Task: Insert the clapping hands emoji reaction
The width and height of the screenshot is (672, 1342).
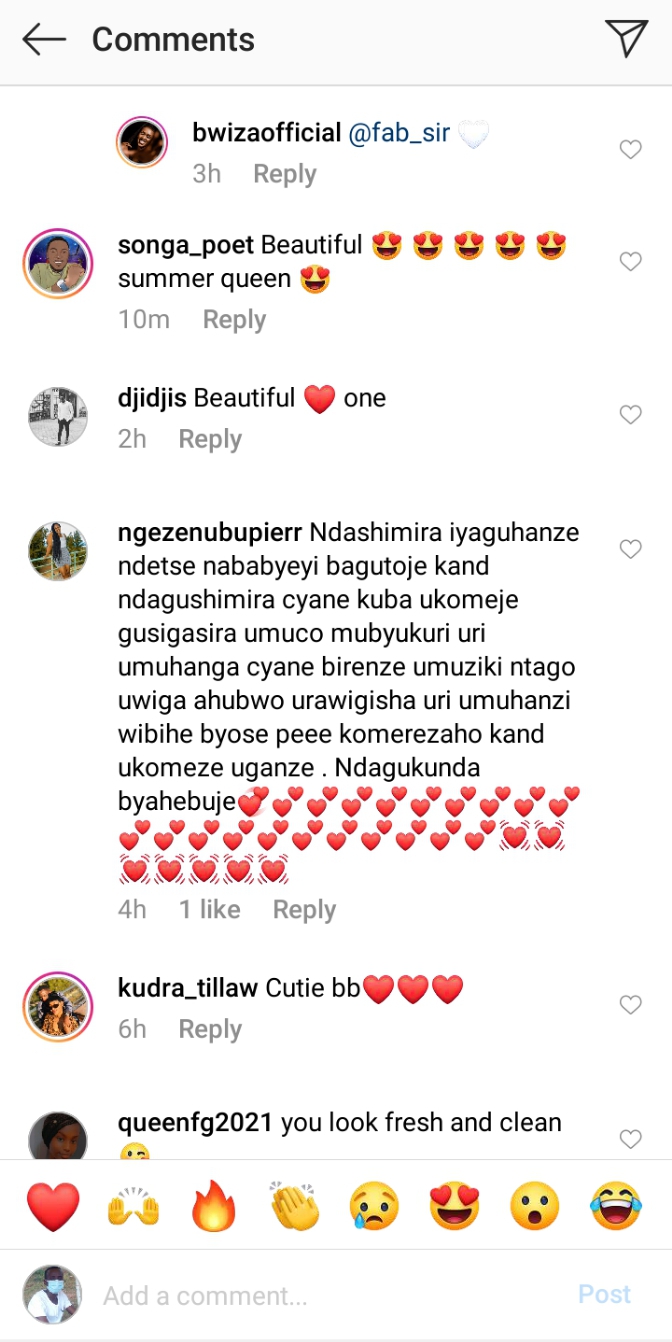Action: (294, 1206)
